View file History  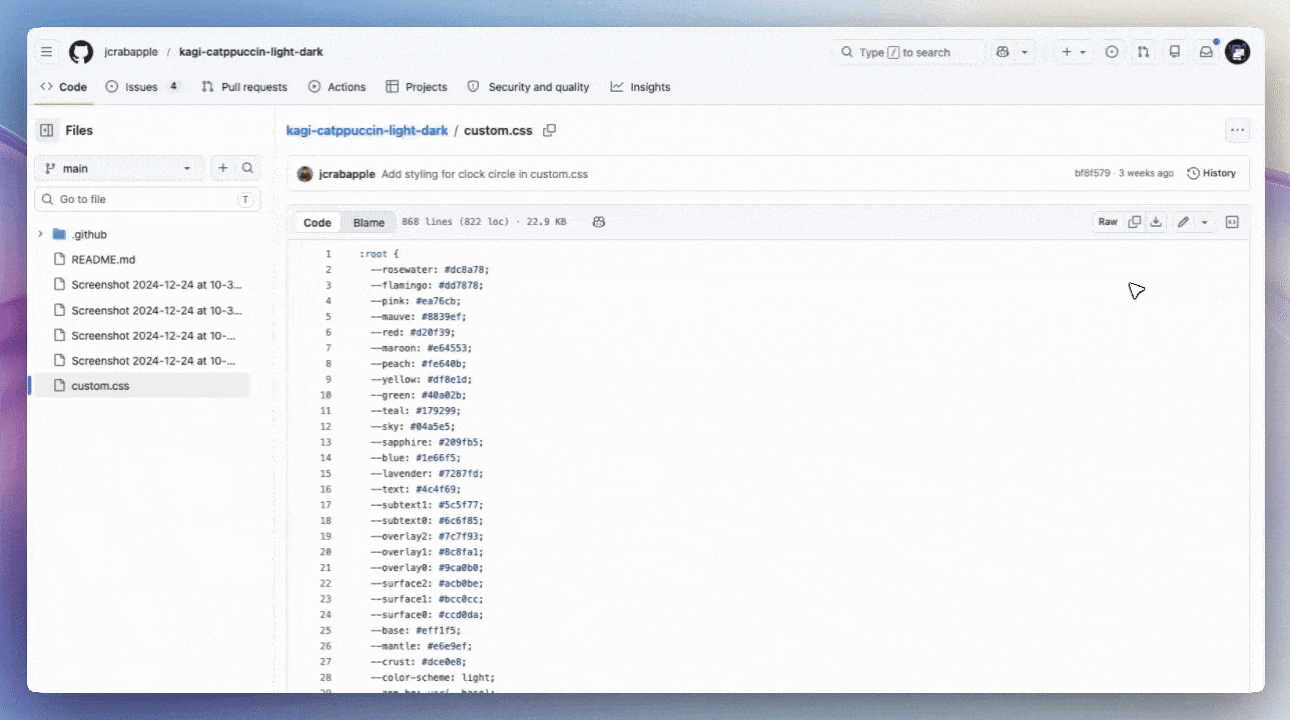(1211, 174)
